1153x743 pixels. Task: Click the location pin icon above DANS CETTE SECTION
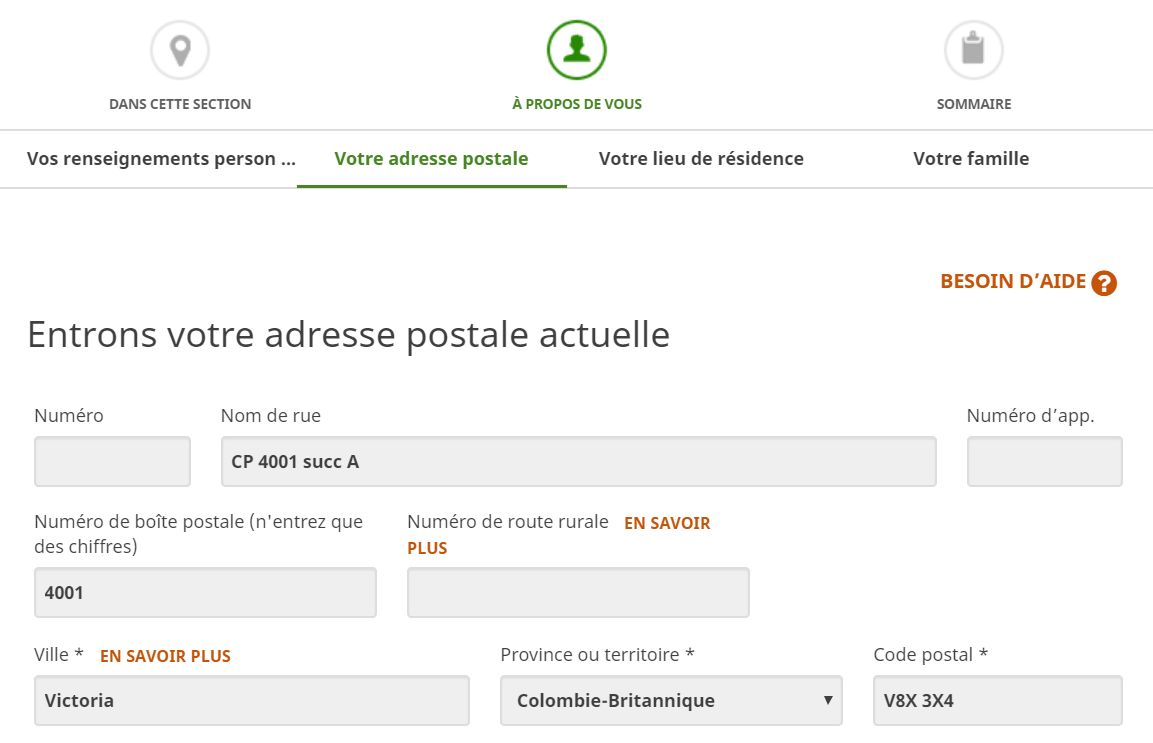click(x=180, y=48)
